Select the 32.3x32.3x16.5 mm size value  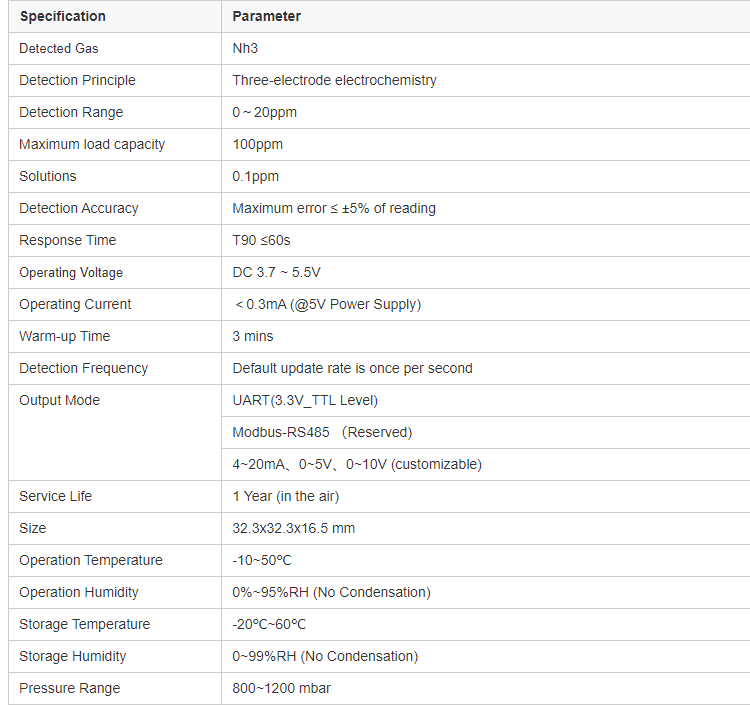click(x=294, y=529)
